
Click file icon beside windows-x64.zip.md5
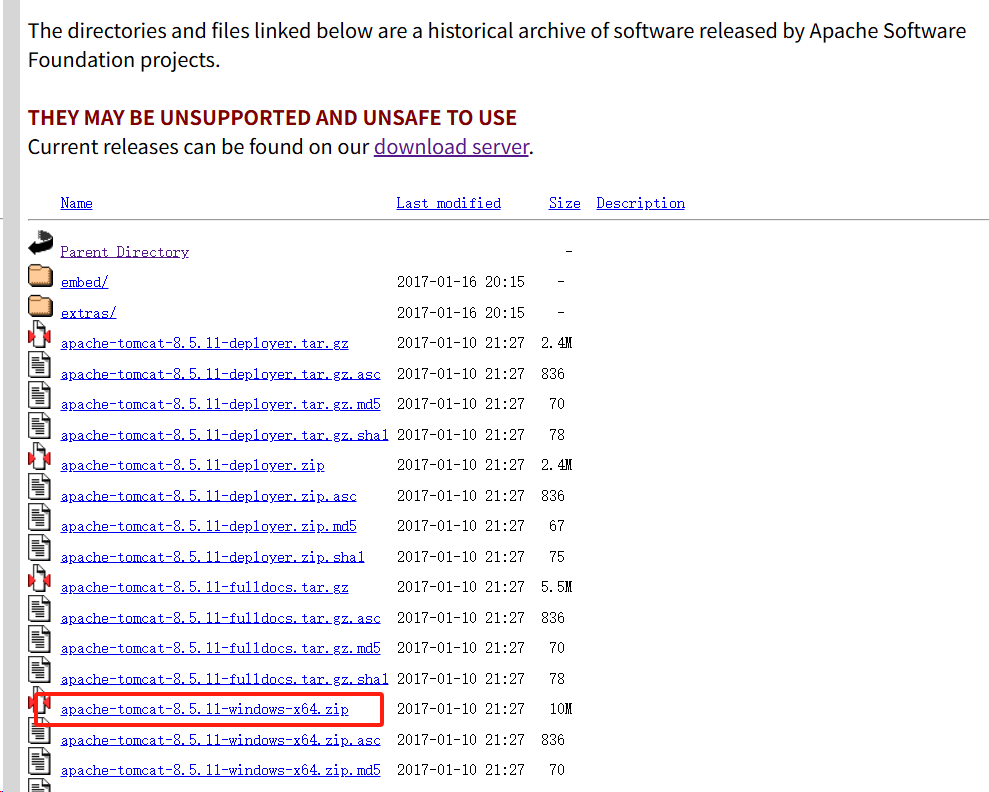click(39, 760)
